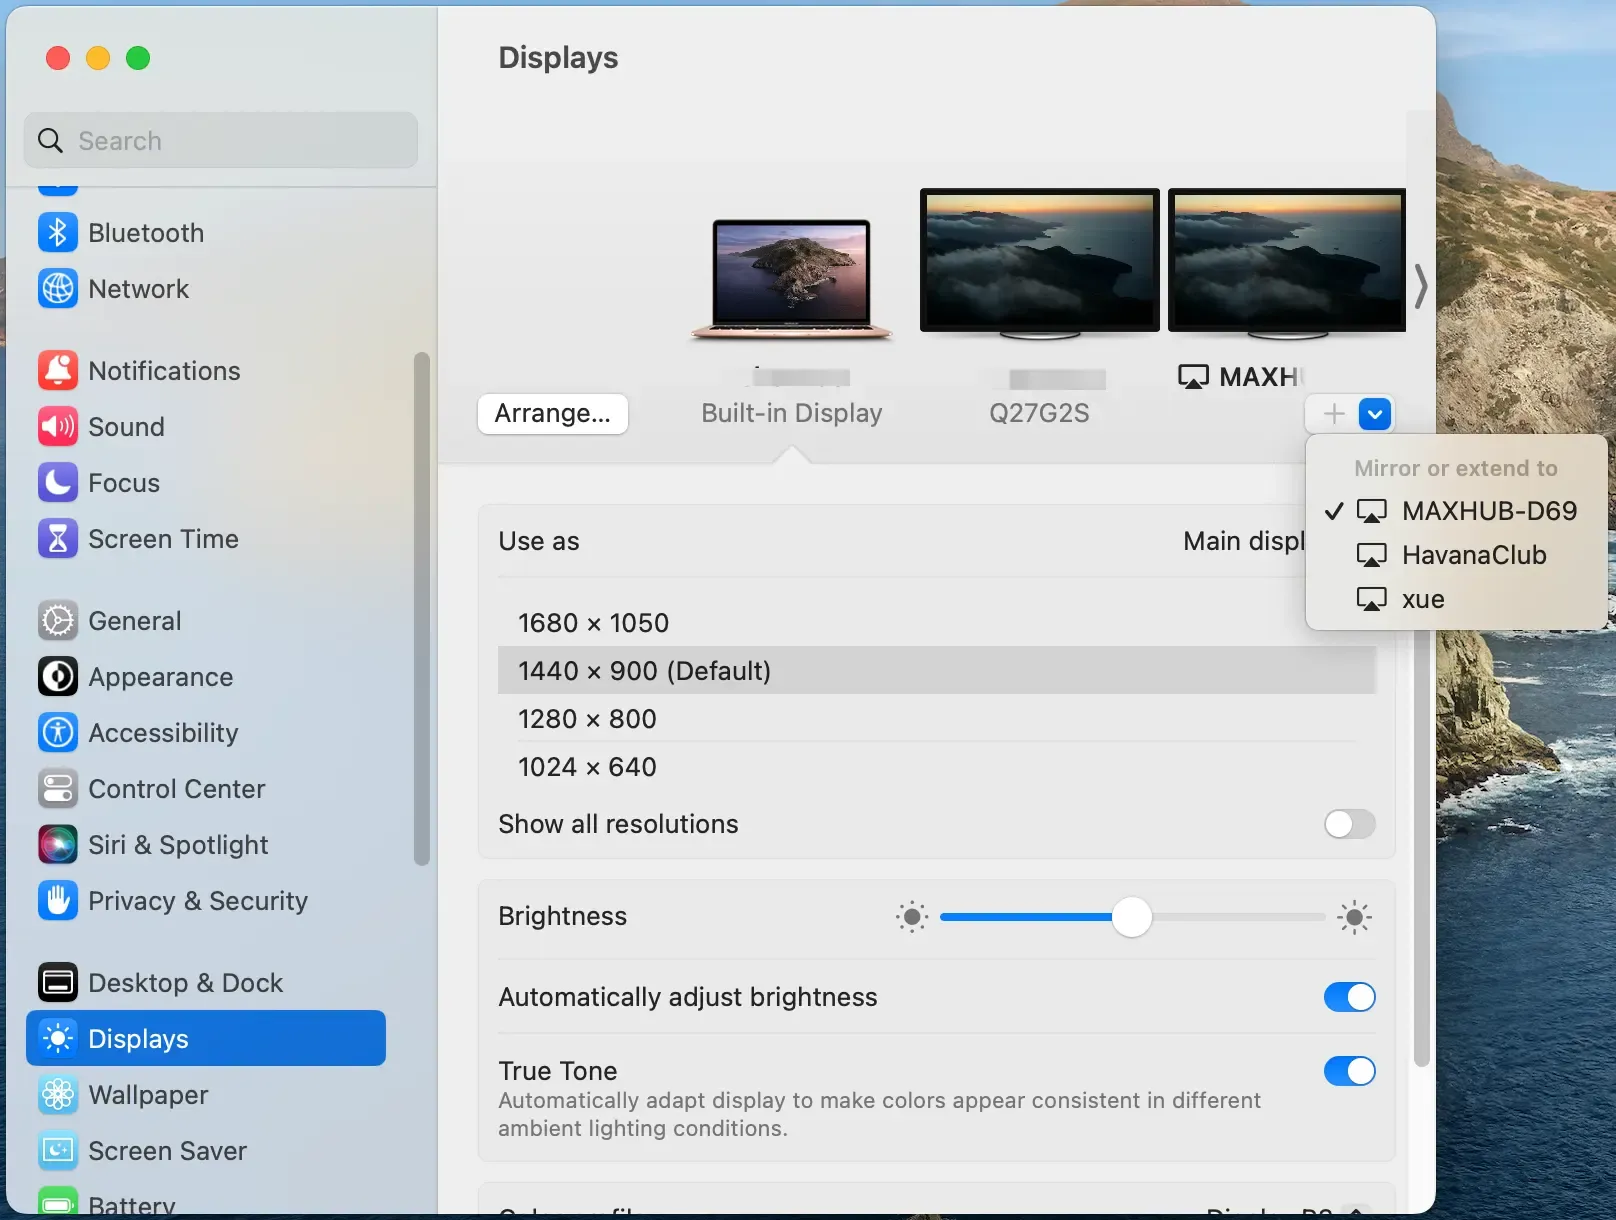The height and width of the screenshot is (1220, 1616).
Task: Select 1680 × 1050 resolution
Action: (x=937, y=623)
